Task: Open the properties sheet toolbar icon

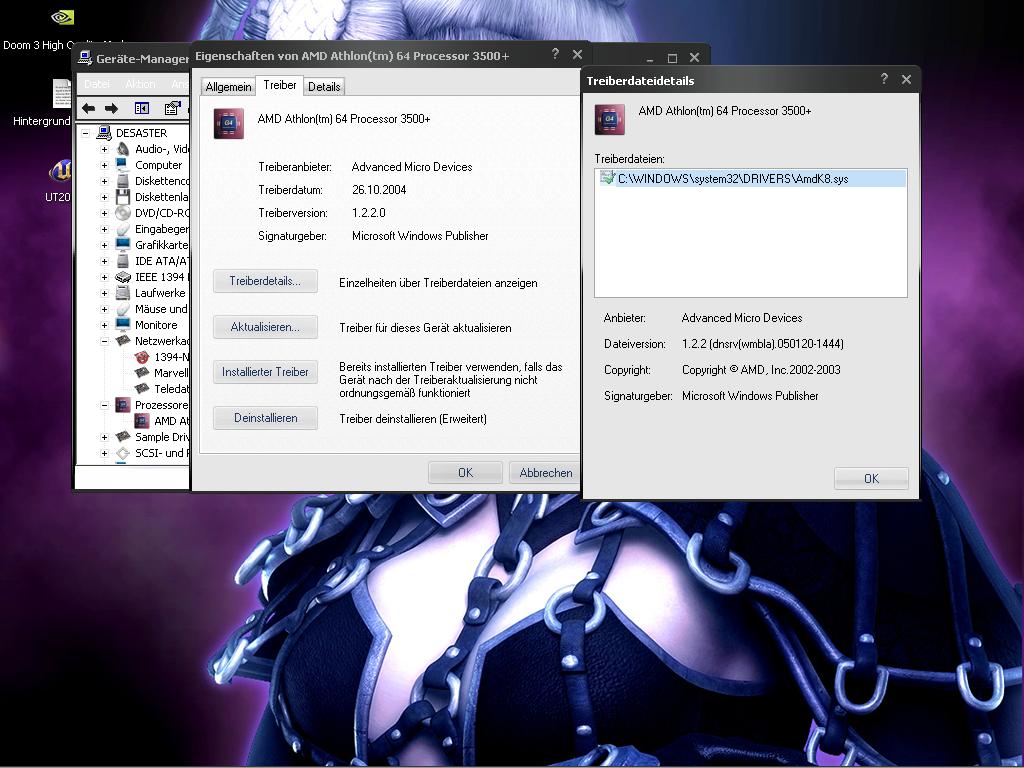Action: point(172,108)
